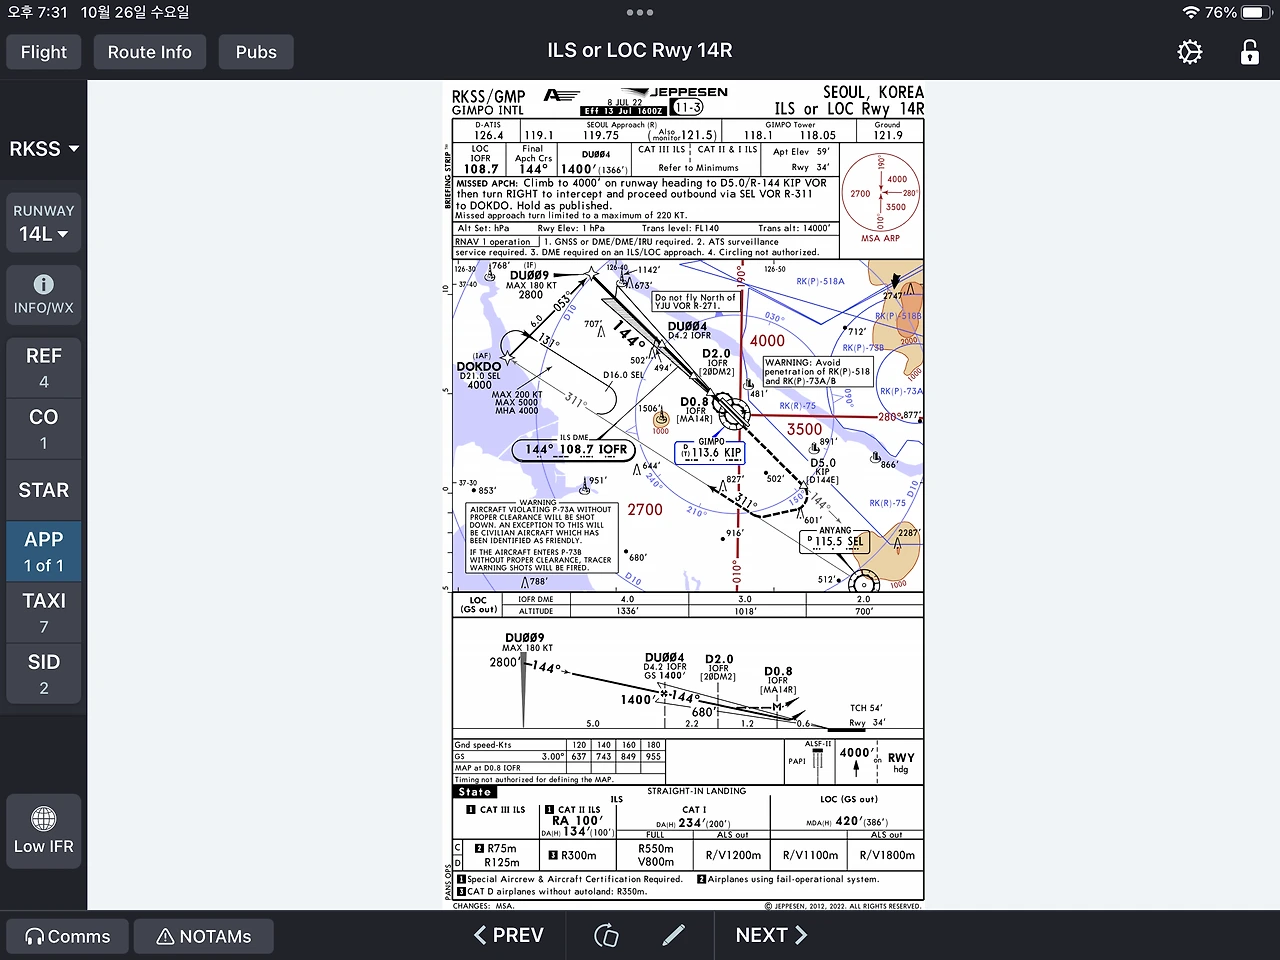
Task: Select the pencil annotation tool
Action: [x=674, y=935]
